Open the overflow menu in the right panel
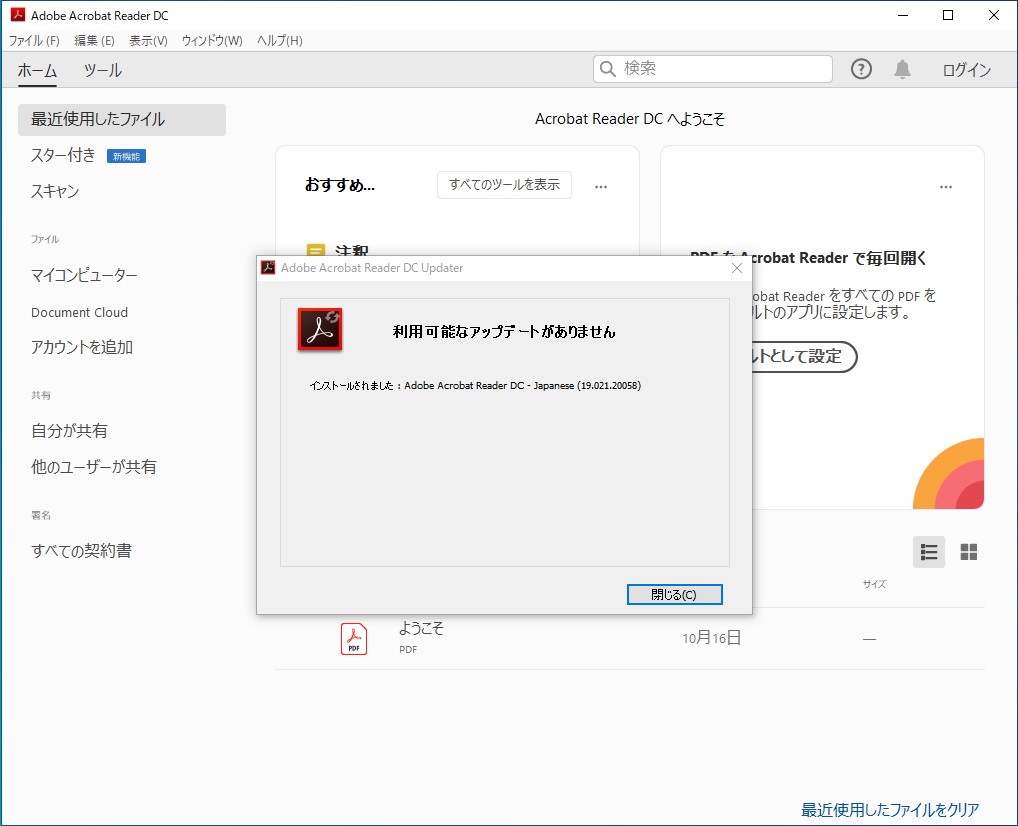The height and width of the screenshot is (826, 1018). [946, 185]
